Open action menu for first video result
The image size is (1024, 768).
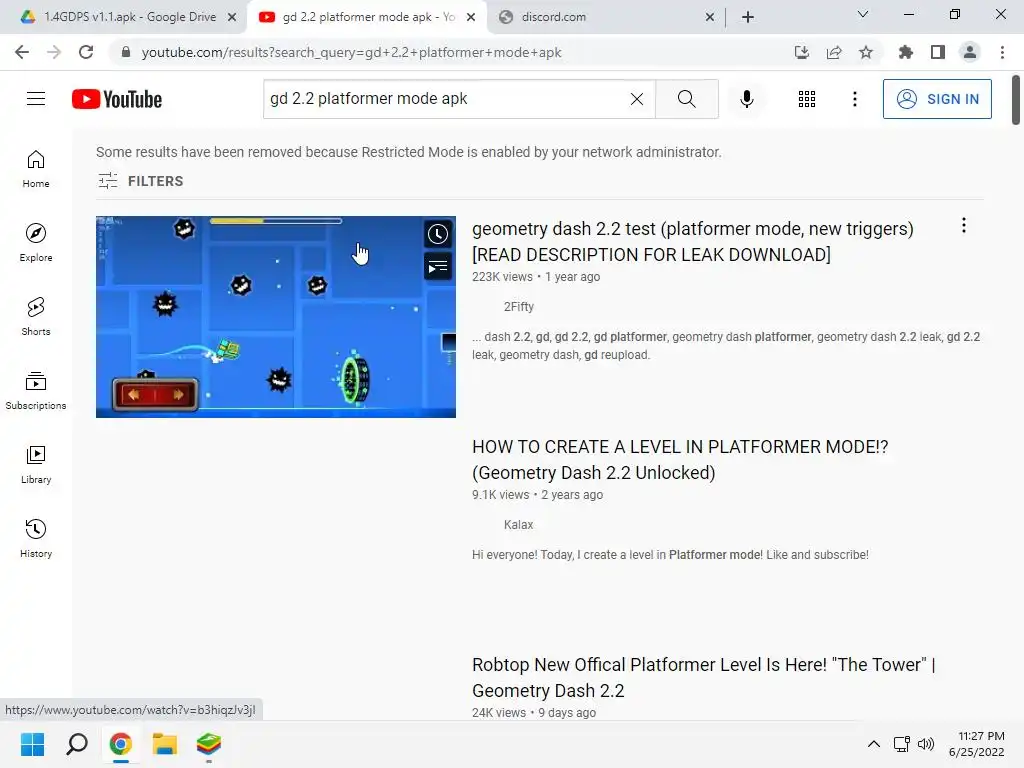click(x=963, y=226)
